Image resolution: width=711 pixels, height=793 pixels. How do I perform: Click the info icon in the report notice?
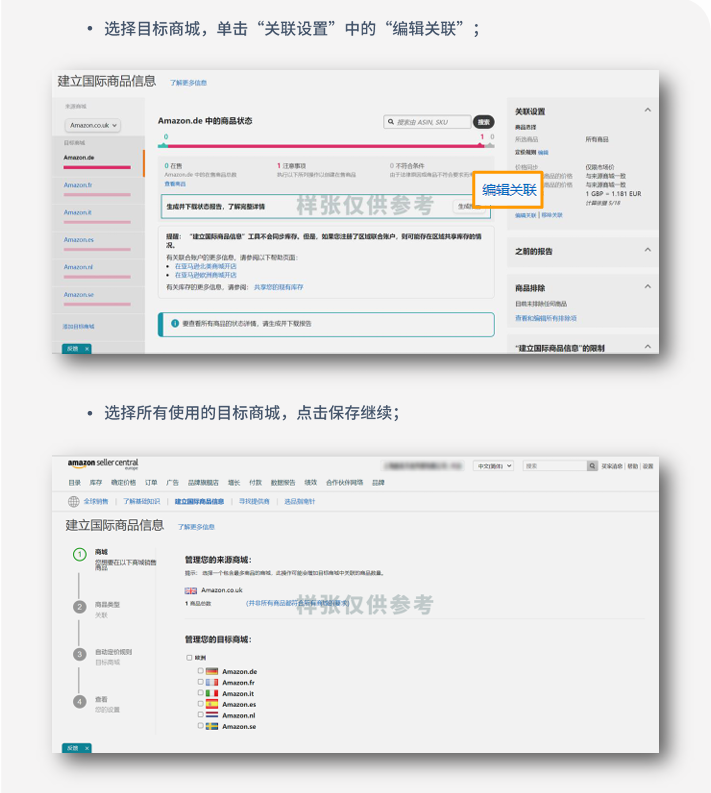175,323
